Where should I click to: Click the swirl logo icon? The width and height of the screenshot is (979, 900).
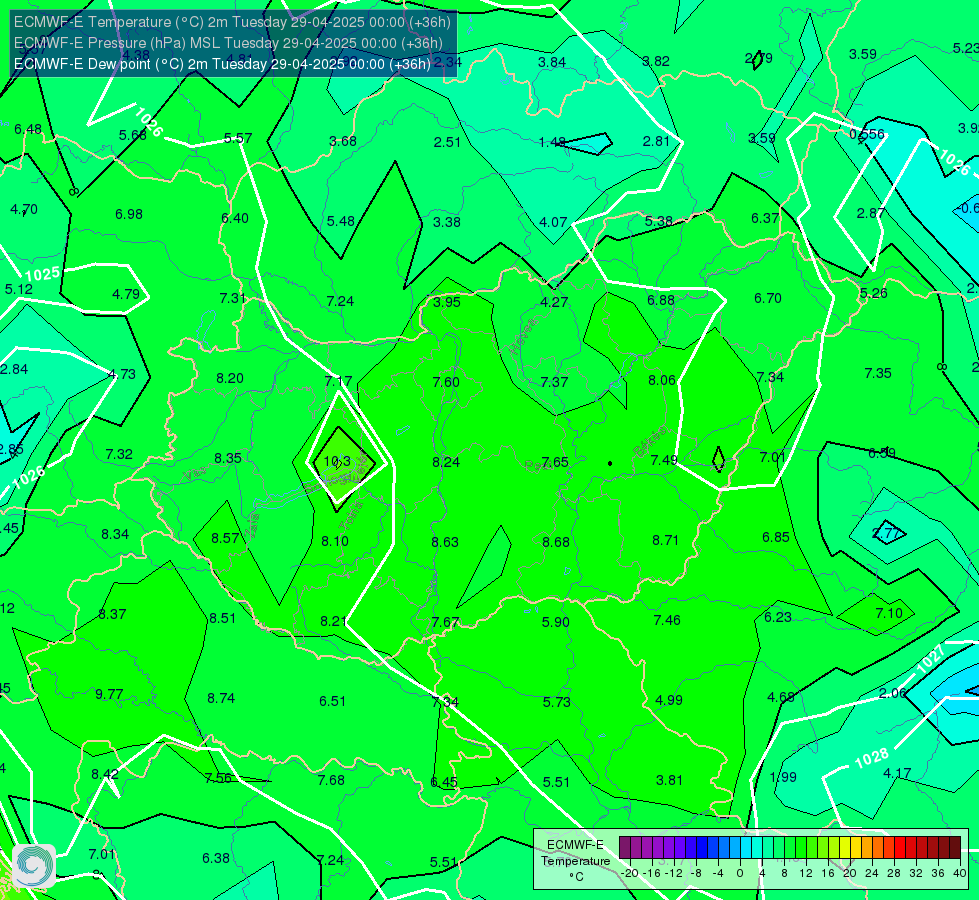coord(33,865)
